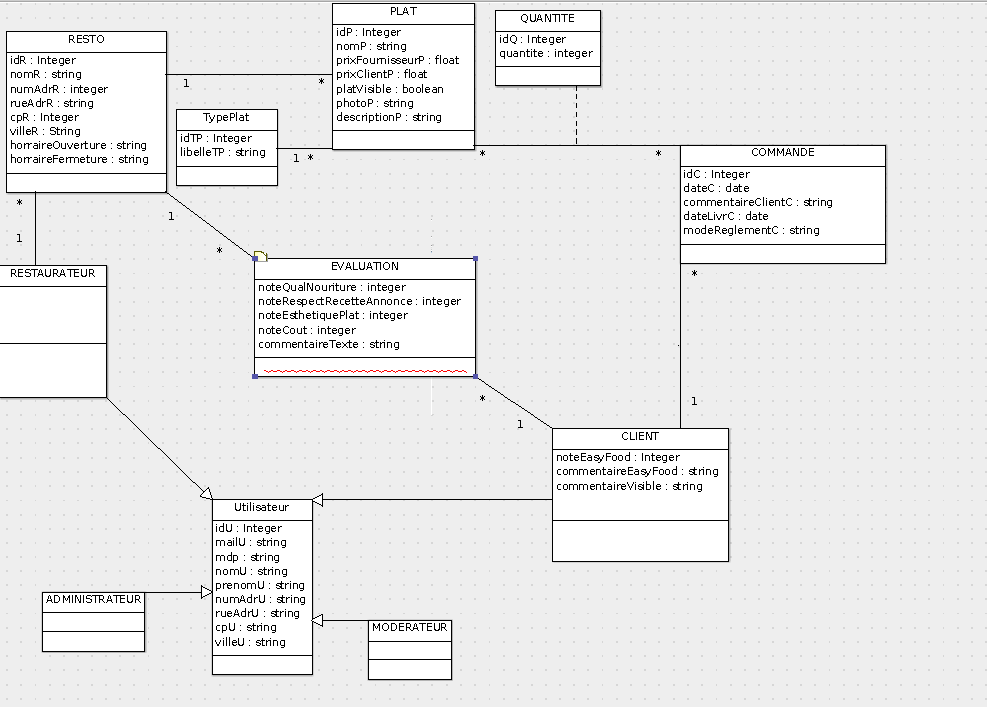Select the TypePlat class title
Image resolution: width=987 pixels, height=707 pixels.
226,117
